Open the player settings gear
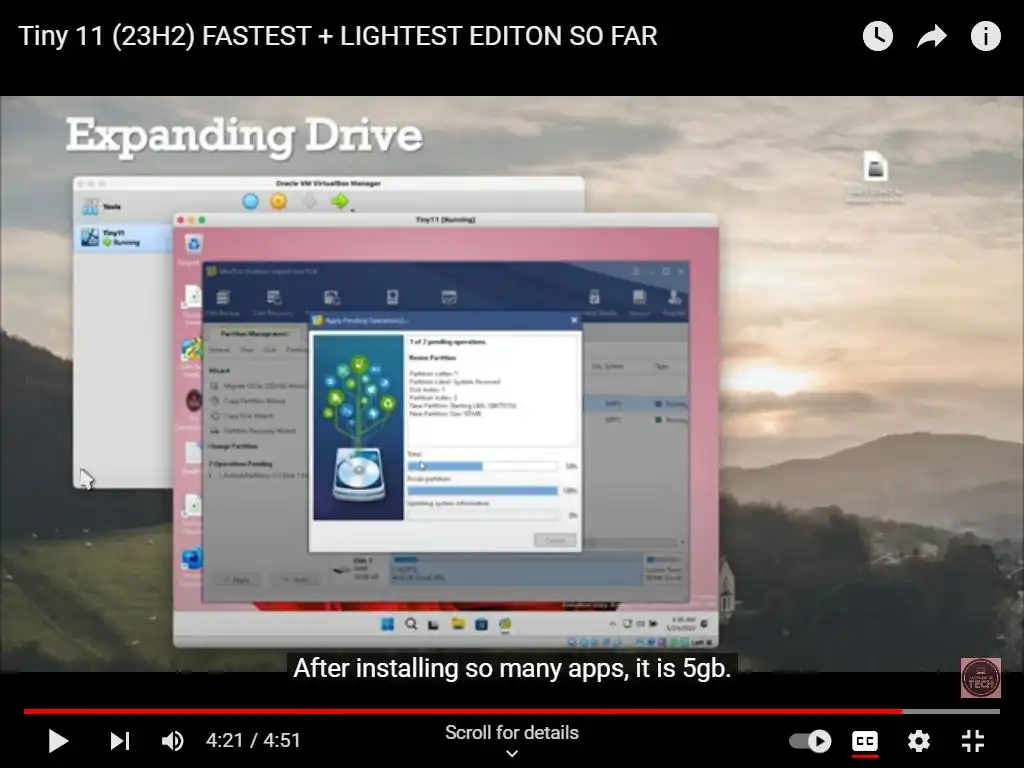The width and height of the screenshot is (1024, 768). [918, 741]
